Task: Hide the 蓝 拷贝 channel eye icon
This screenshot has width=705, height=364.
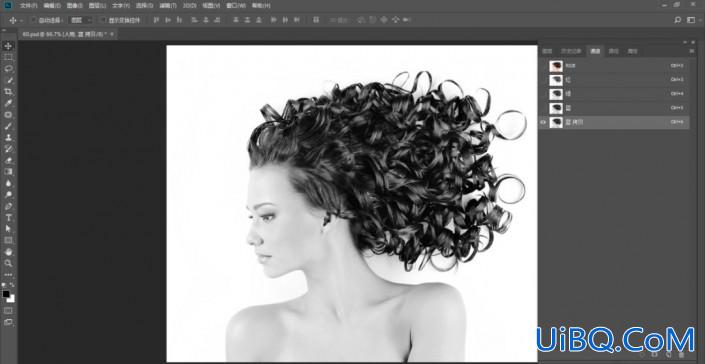Action: (x=543, y=122)
